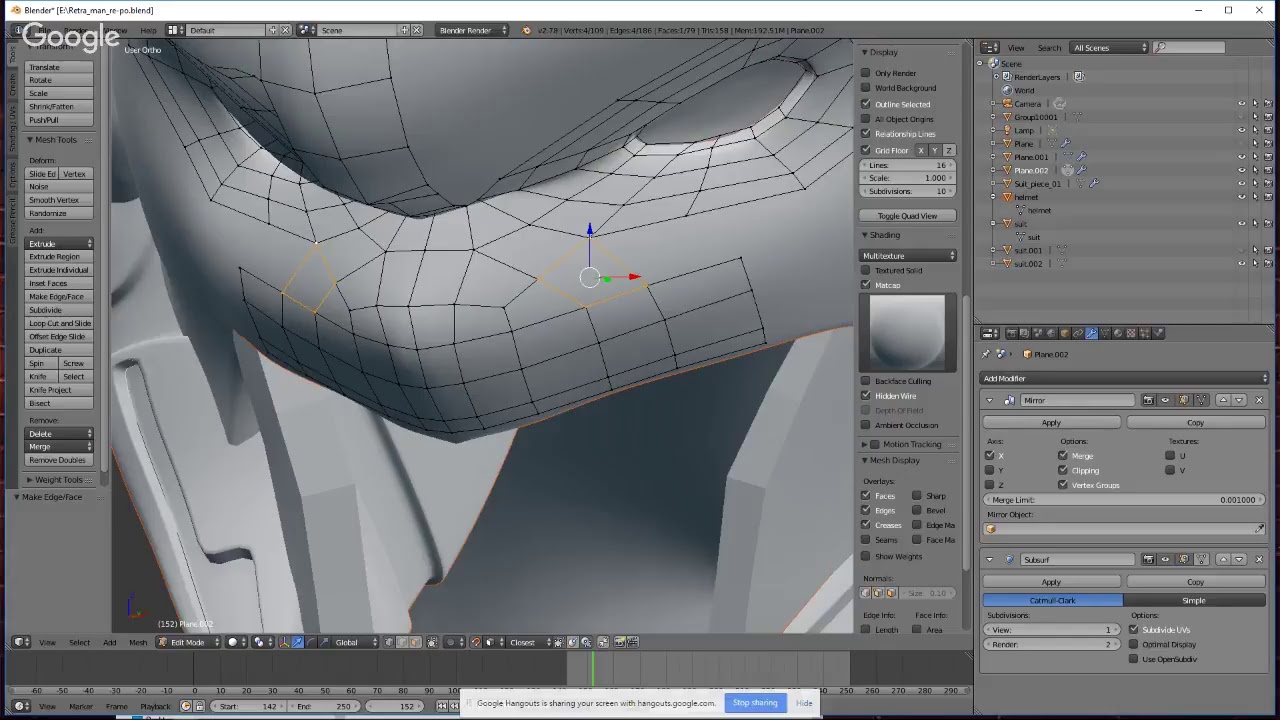
Task: Toggle Subsurf modifier viewport eye icon
Action: pyautogui.click(x=1166, y=559)
